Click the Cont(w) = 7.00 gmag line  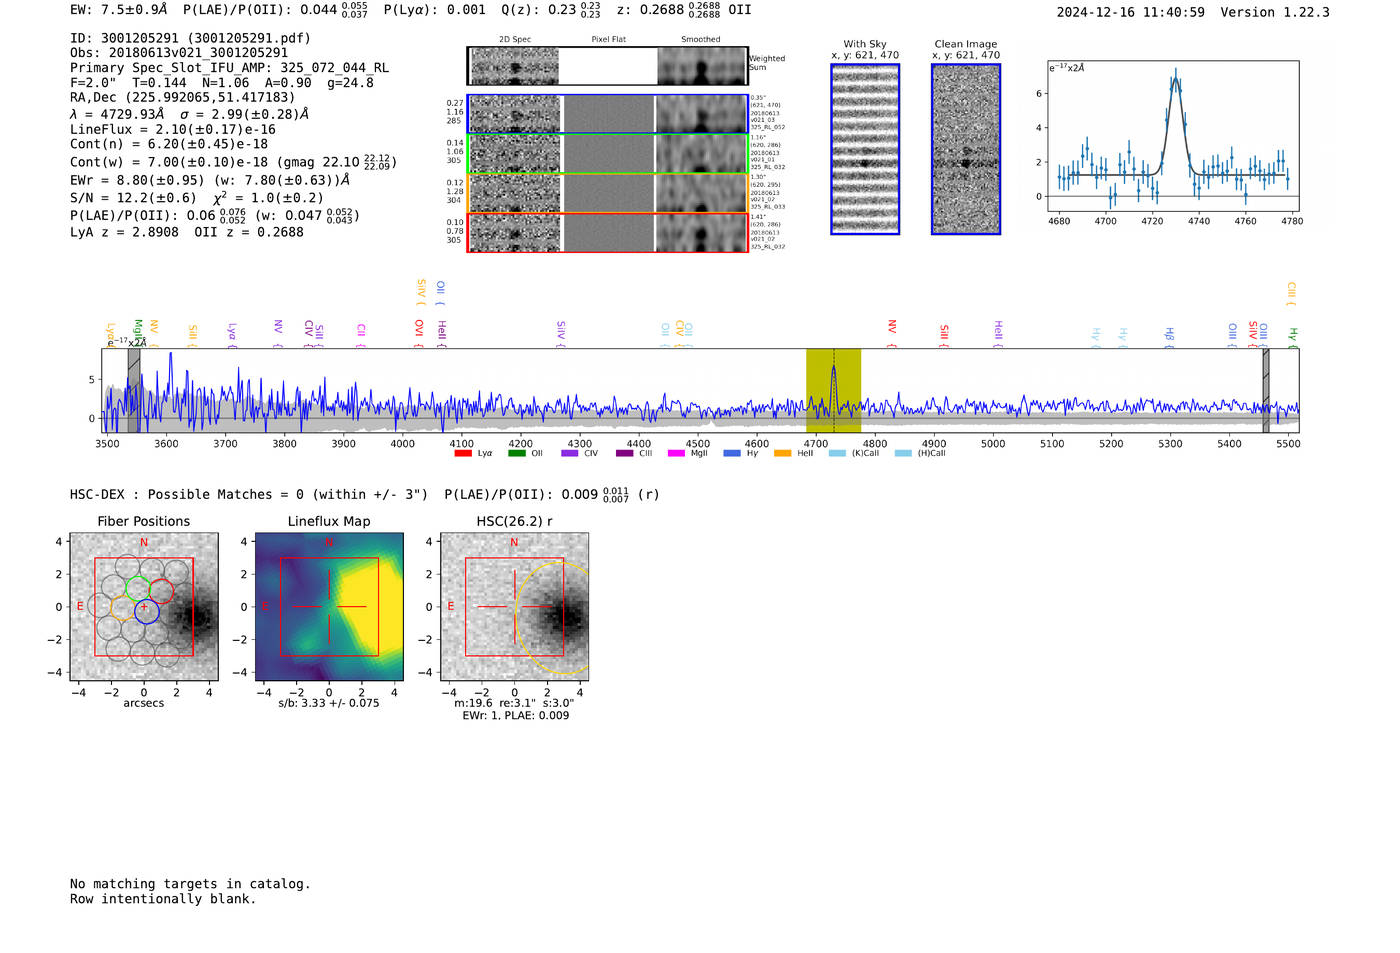234,162
